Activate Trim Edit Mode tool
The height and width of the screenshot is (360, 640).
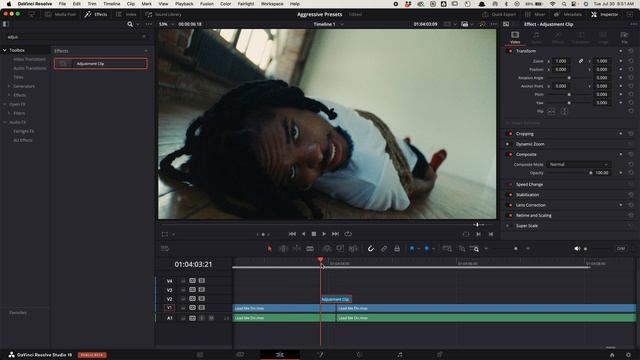coord(283,249)
